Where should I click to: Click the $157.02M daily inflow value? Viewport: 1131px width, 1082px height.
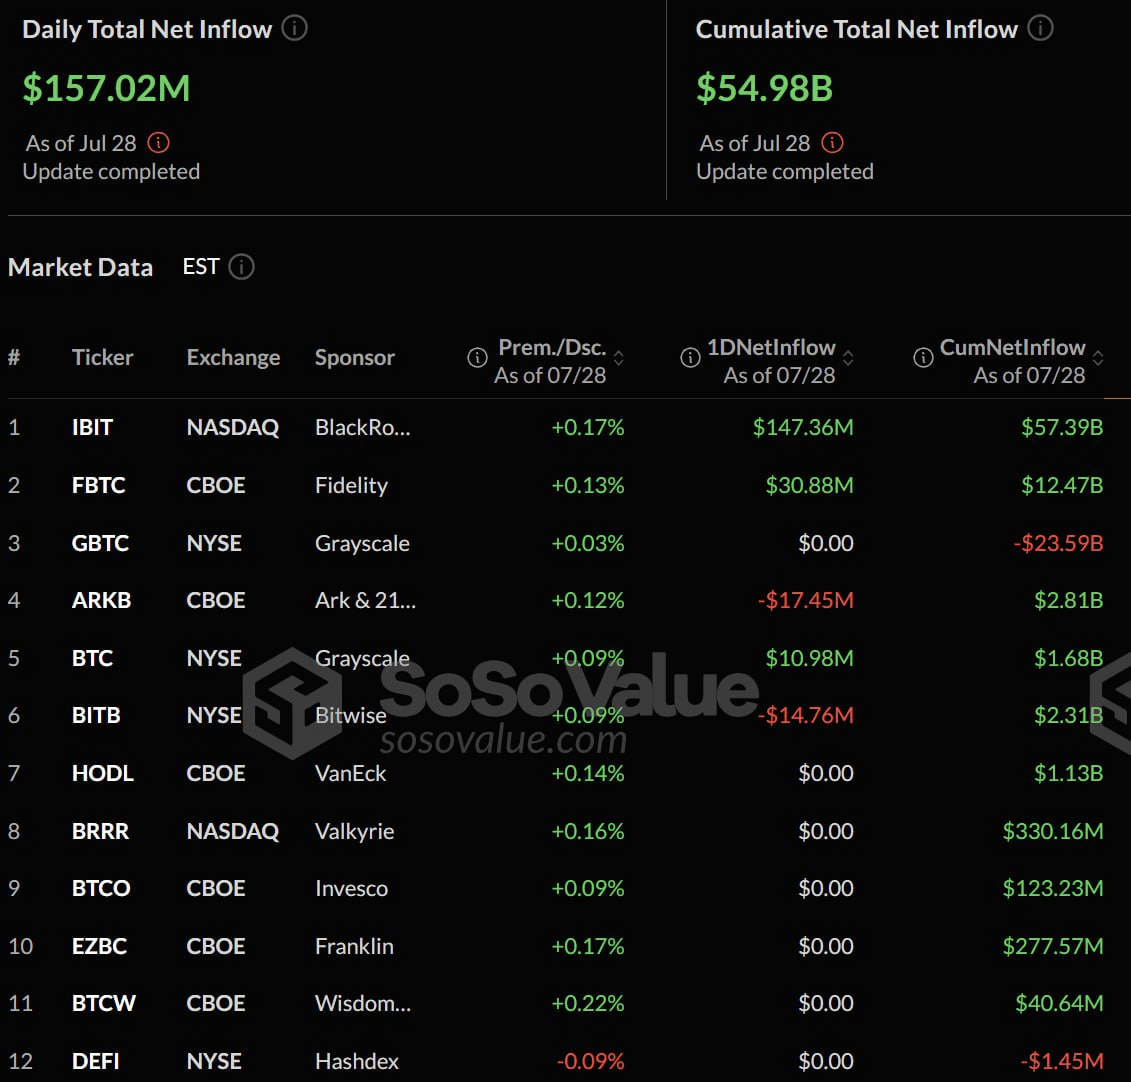pyautogui.click(x=106, y=89)
